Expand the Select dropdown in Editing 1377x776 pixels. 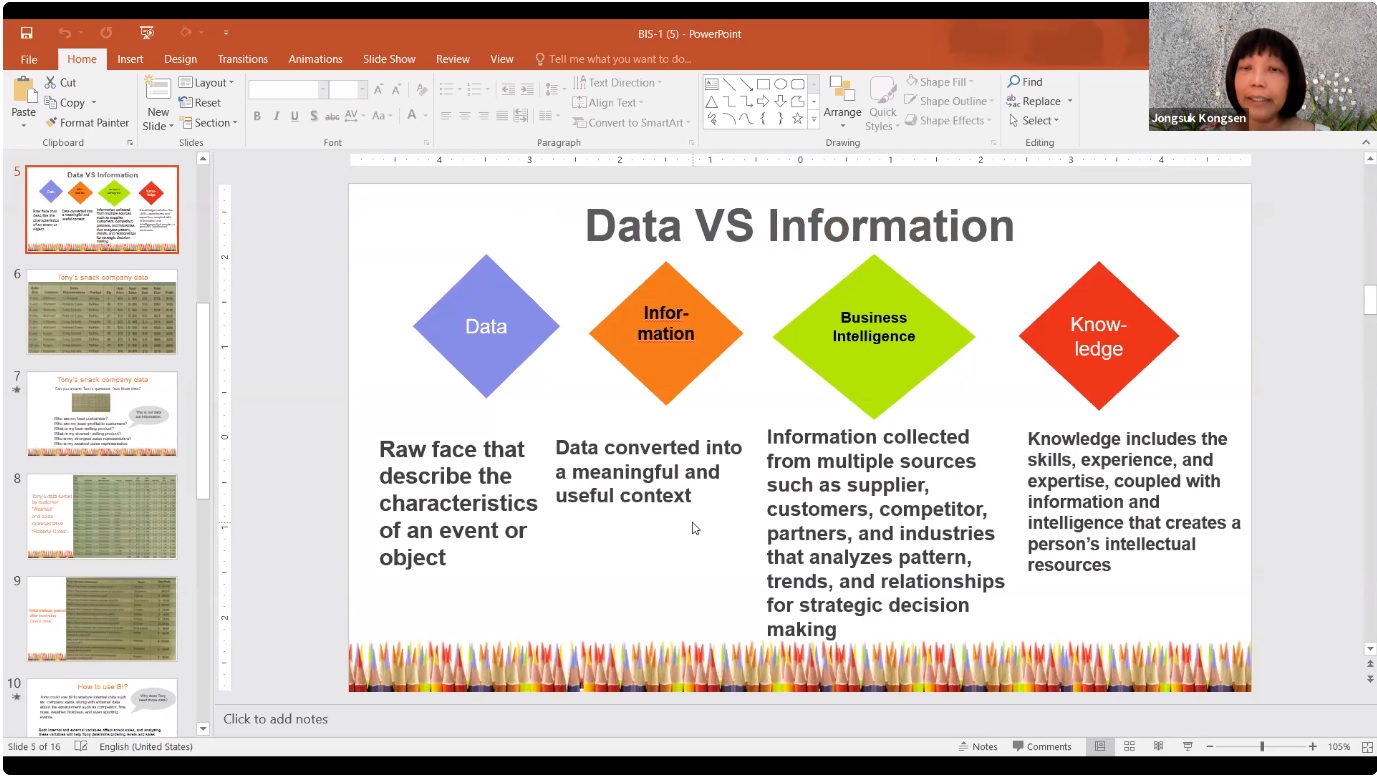click(x=1033, y=121)
